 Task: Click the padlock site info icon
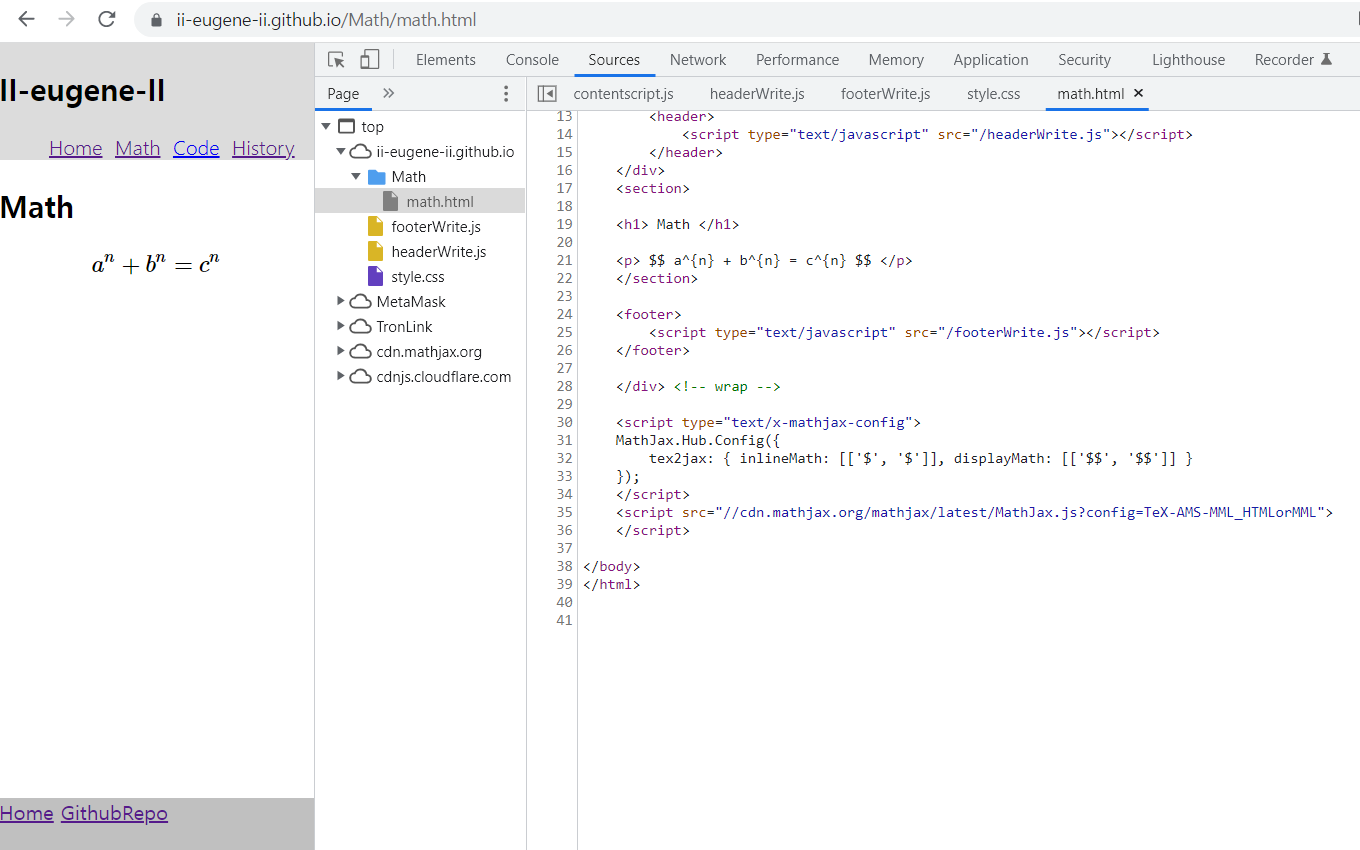[x=156, y=20]
